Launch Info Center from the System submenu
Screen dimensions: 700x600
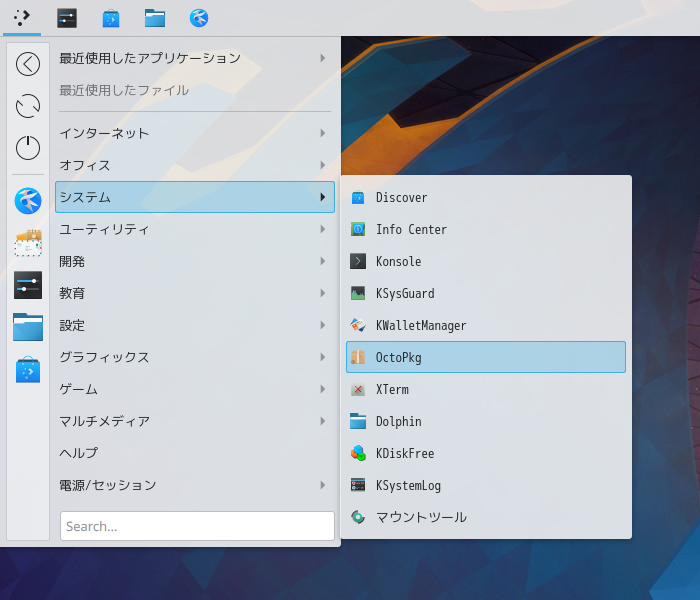[486, 229]
